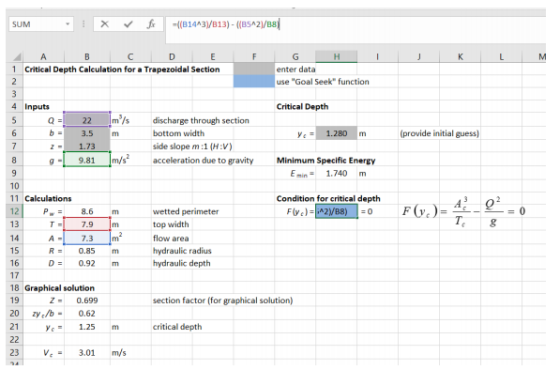Select the gravity value cell 9.81
The height and width of the screenshot is (370, 560).
87,160
